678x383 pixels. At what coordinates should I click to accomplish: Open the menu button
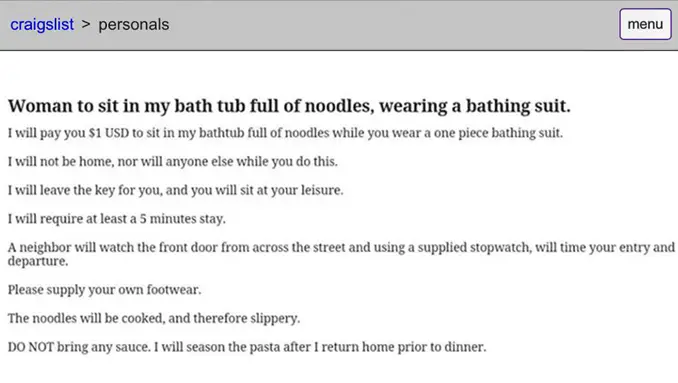[x=645, y=24]
